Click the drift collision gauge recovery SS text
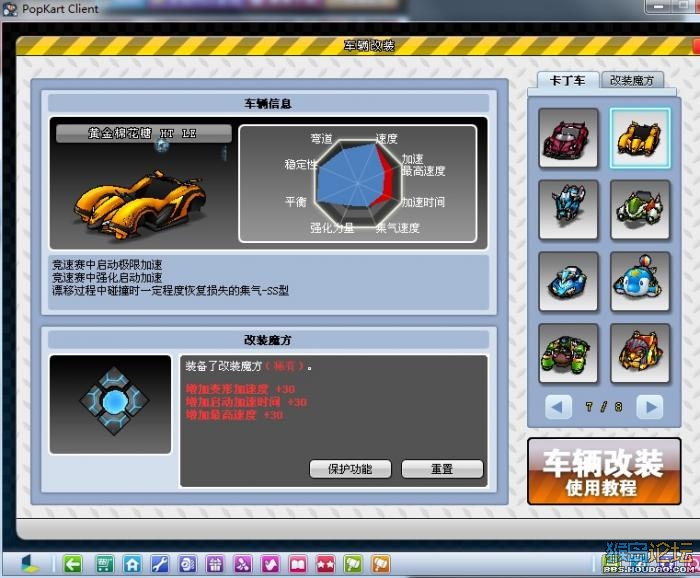 [171, 291]
